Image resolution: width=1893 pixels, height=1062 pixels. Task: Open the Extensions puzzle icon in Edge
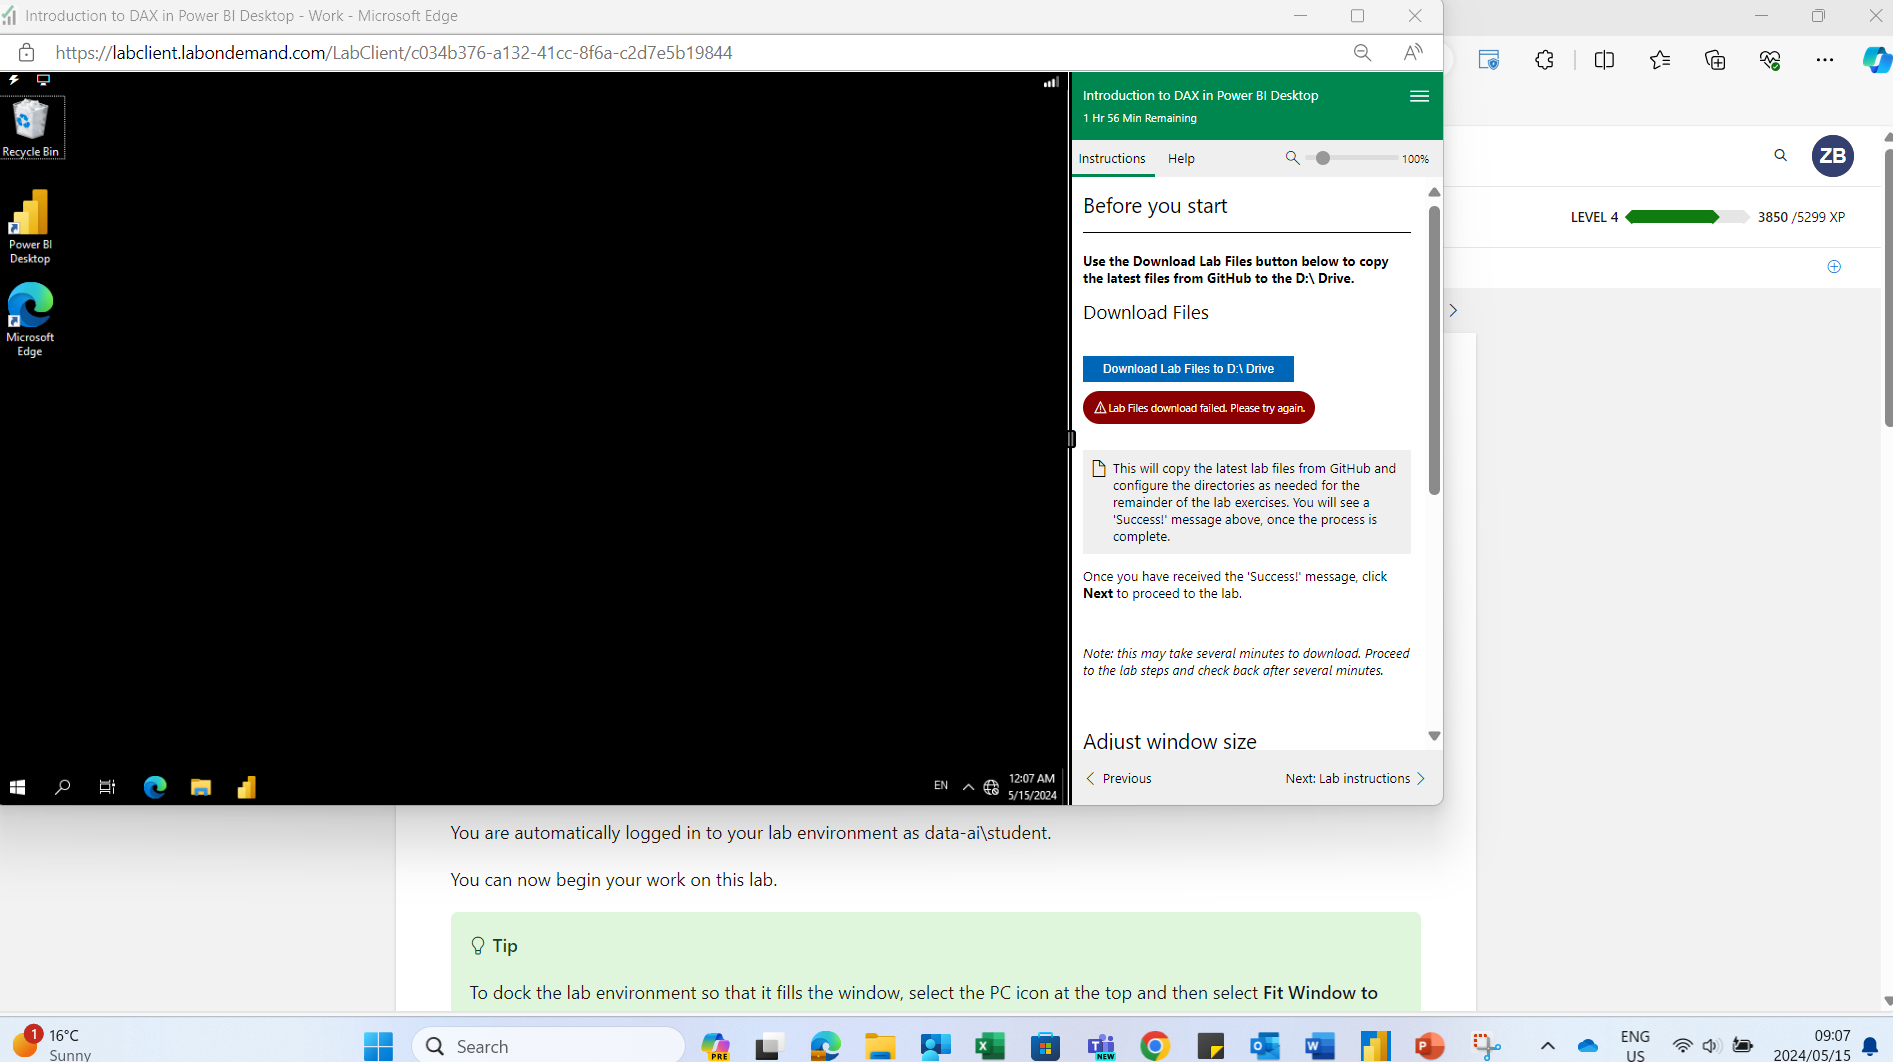point(1544,60)
